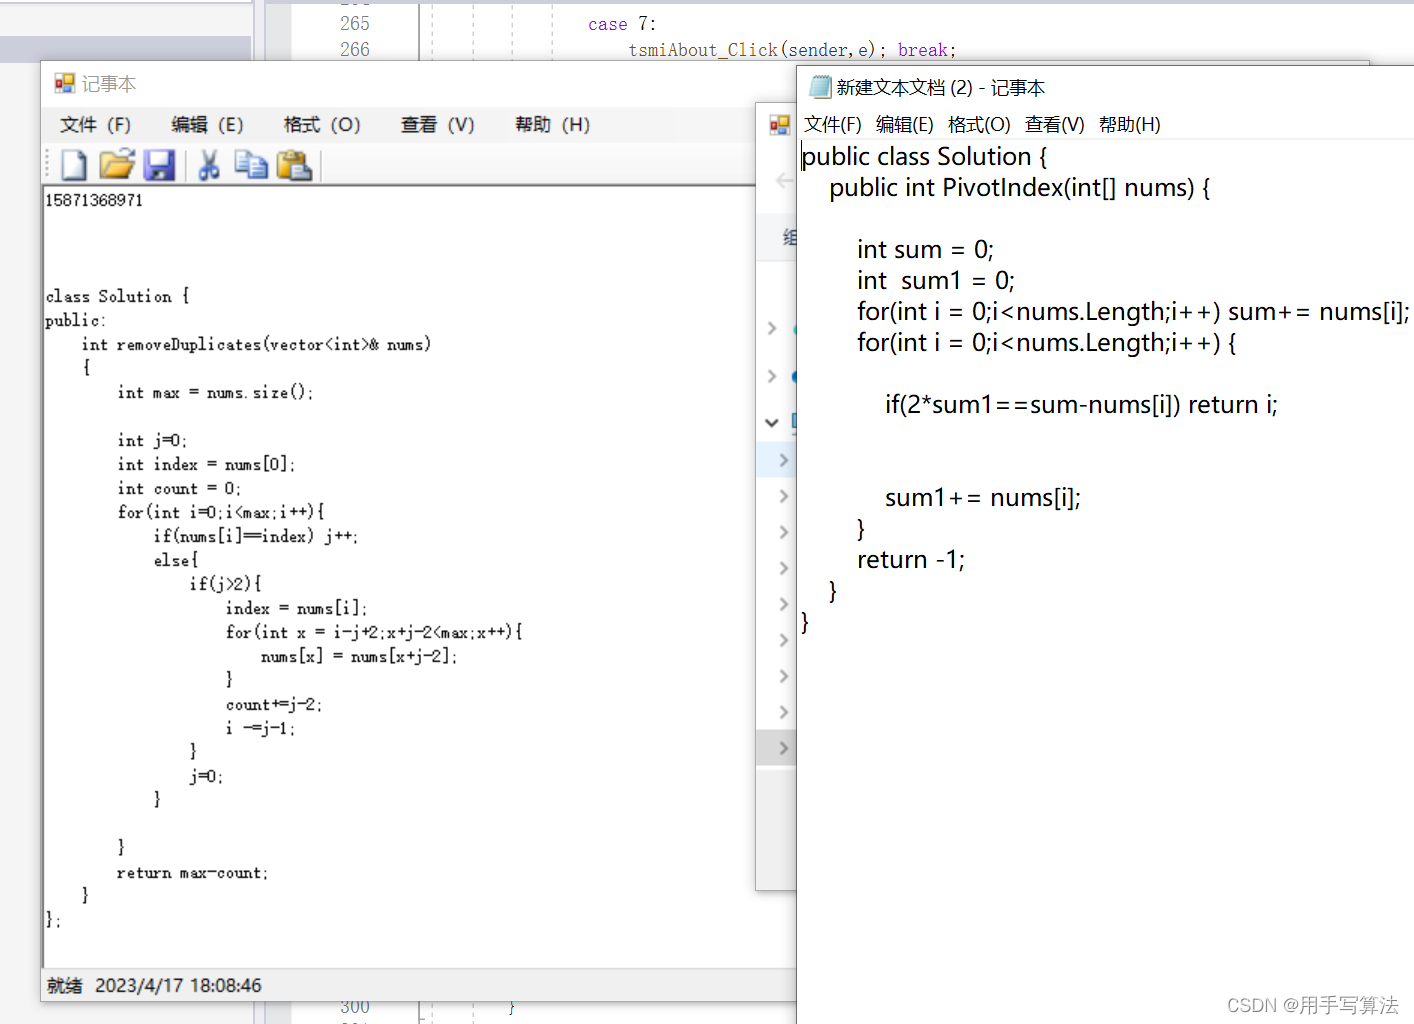Click 'case 7:' in the background code editor
The height and width of the screenshot is (1024, 1414).
622,23
